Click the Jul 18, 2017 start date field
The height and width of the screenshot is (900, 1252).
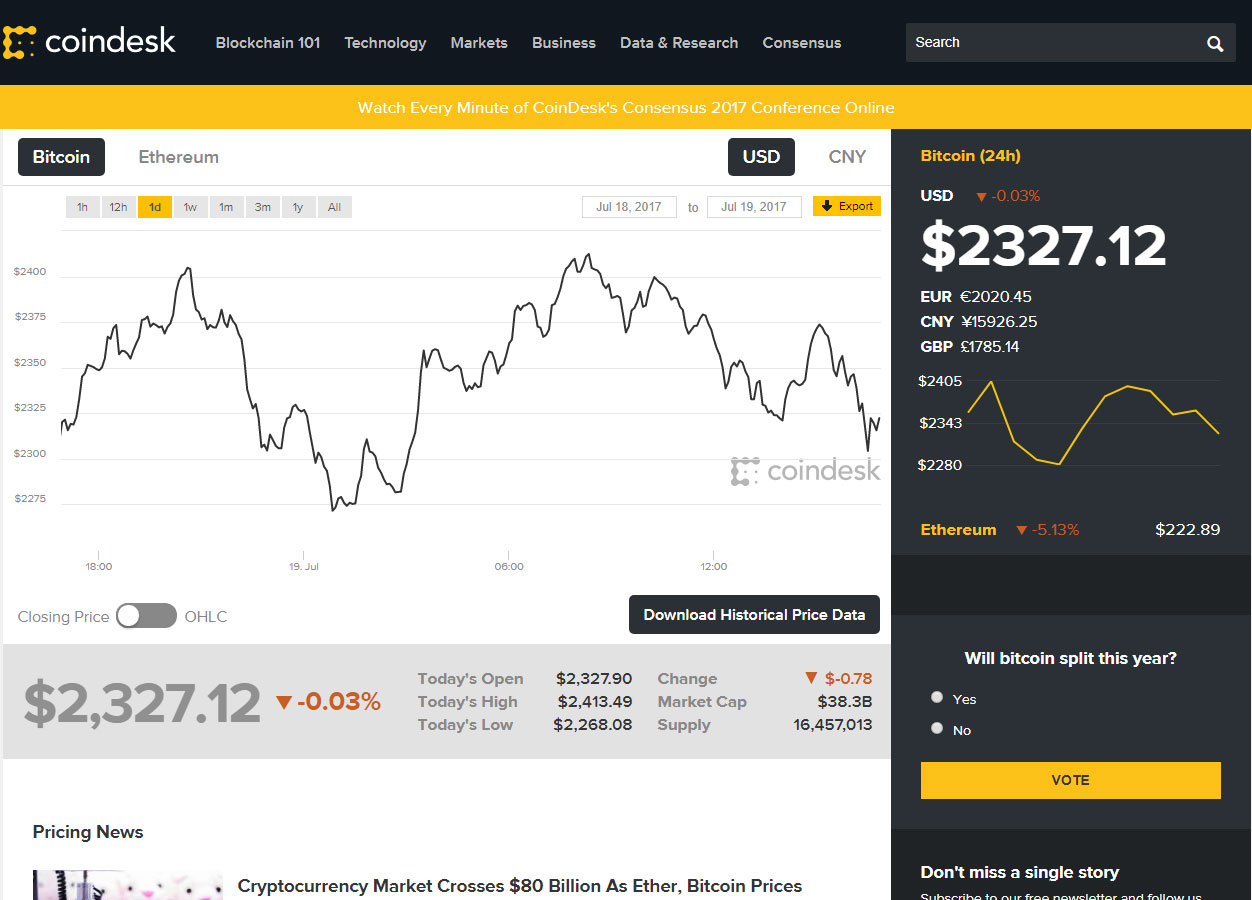tap(629, 207)
